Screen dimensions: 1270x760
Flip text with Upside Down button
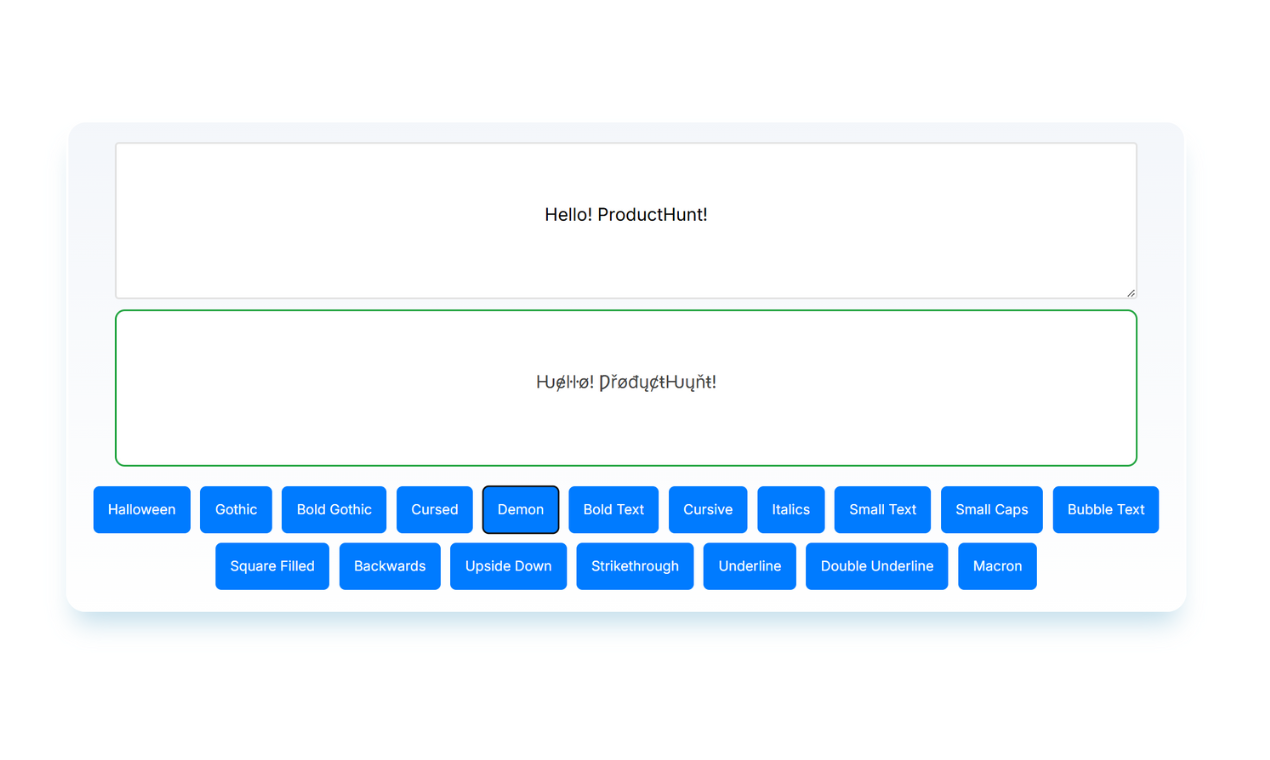[x=508, y=566]
